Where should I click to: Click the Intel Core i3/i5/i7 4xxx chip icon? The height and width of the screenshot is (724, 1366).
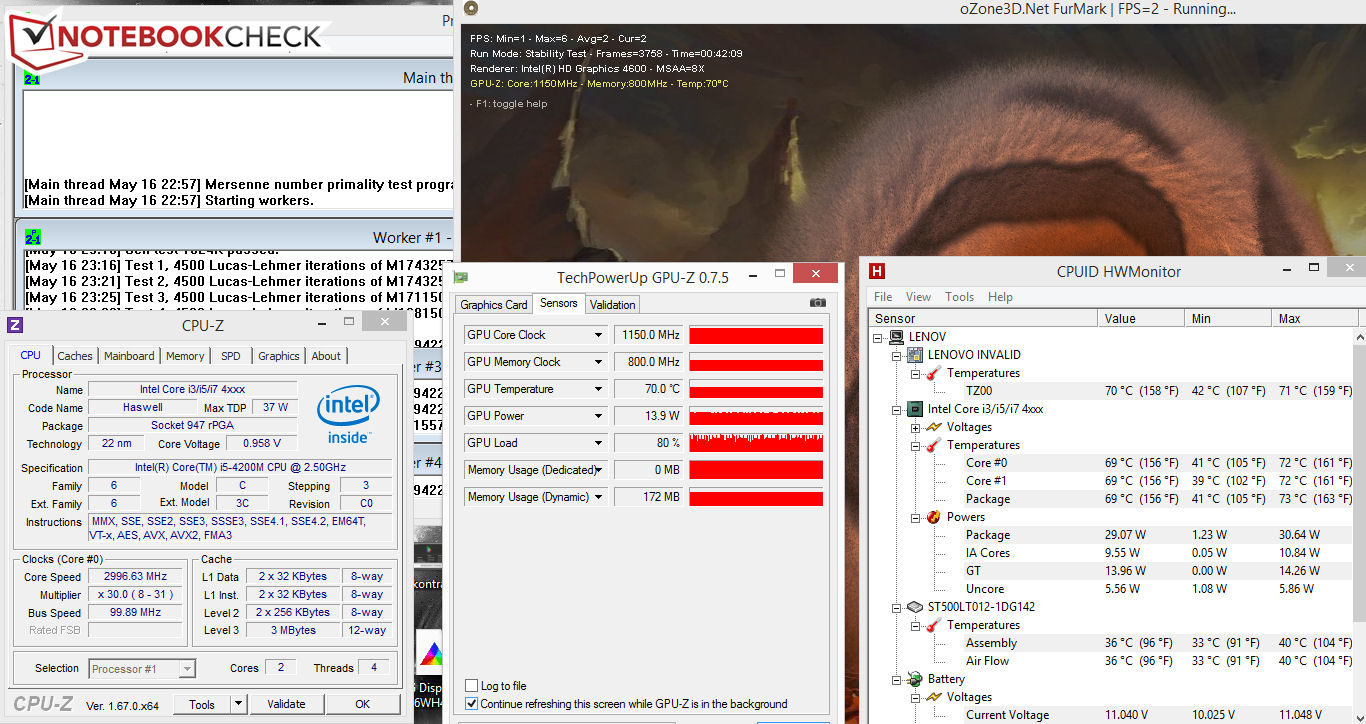point(914,409)
